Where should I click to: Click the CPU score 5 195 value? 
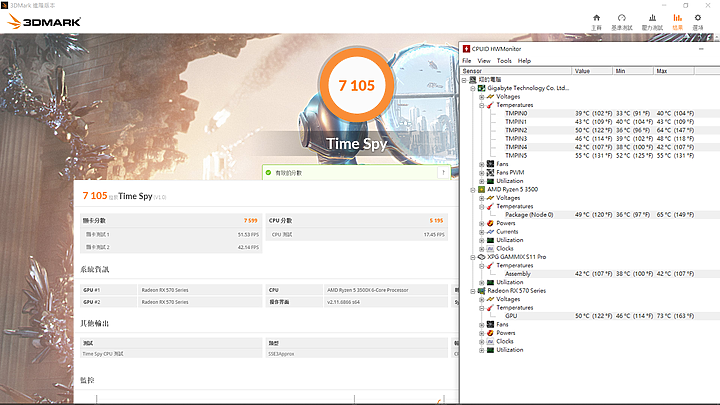click(x=436, y=221)
